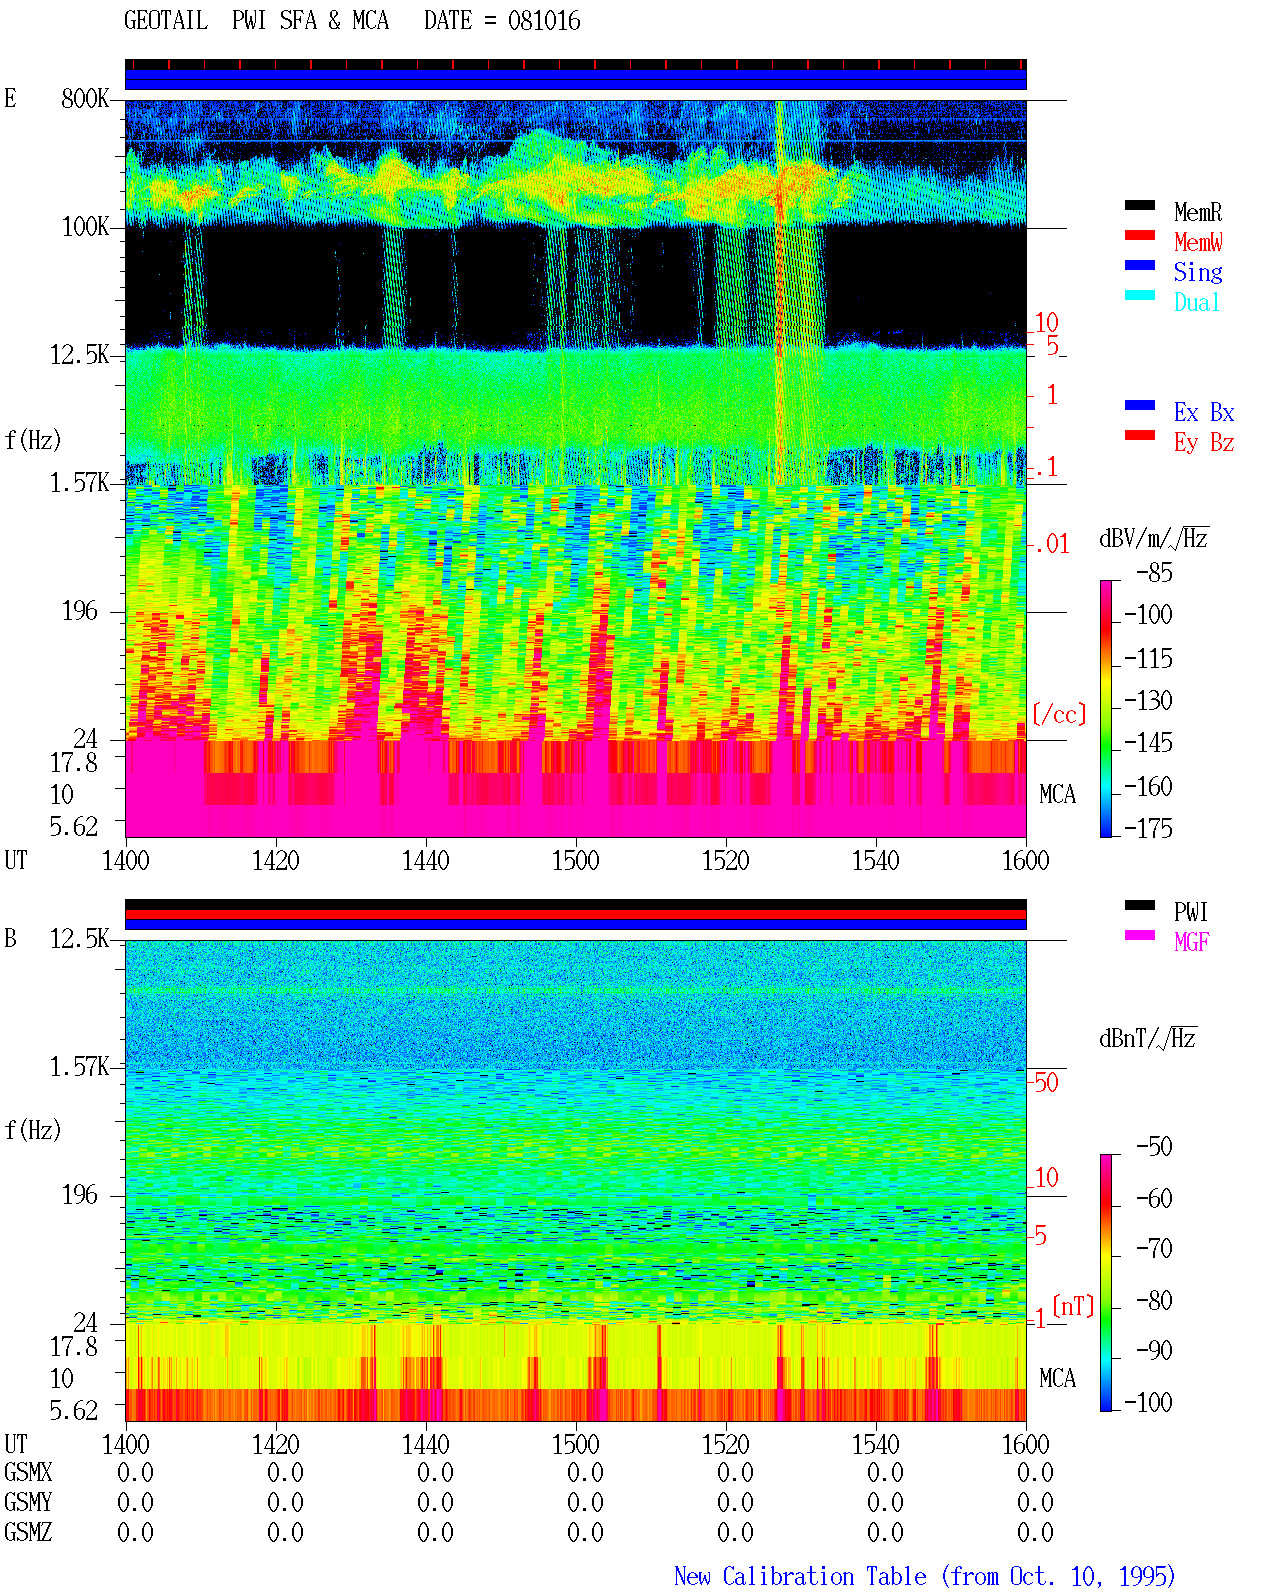Click the GSMY row label
This screenshot has width=1280, height=1593.
click(x=28, y=1502)
